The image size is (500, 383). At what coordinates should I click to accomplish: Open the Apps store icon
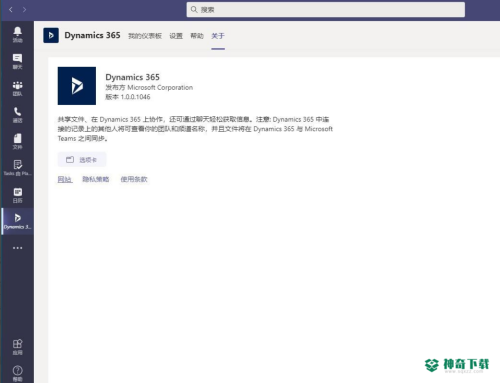click(x=17, y=347)
